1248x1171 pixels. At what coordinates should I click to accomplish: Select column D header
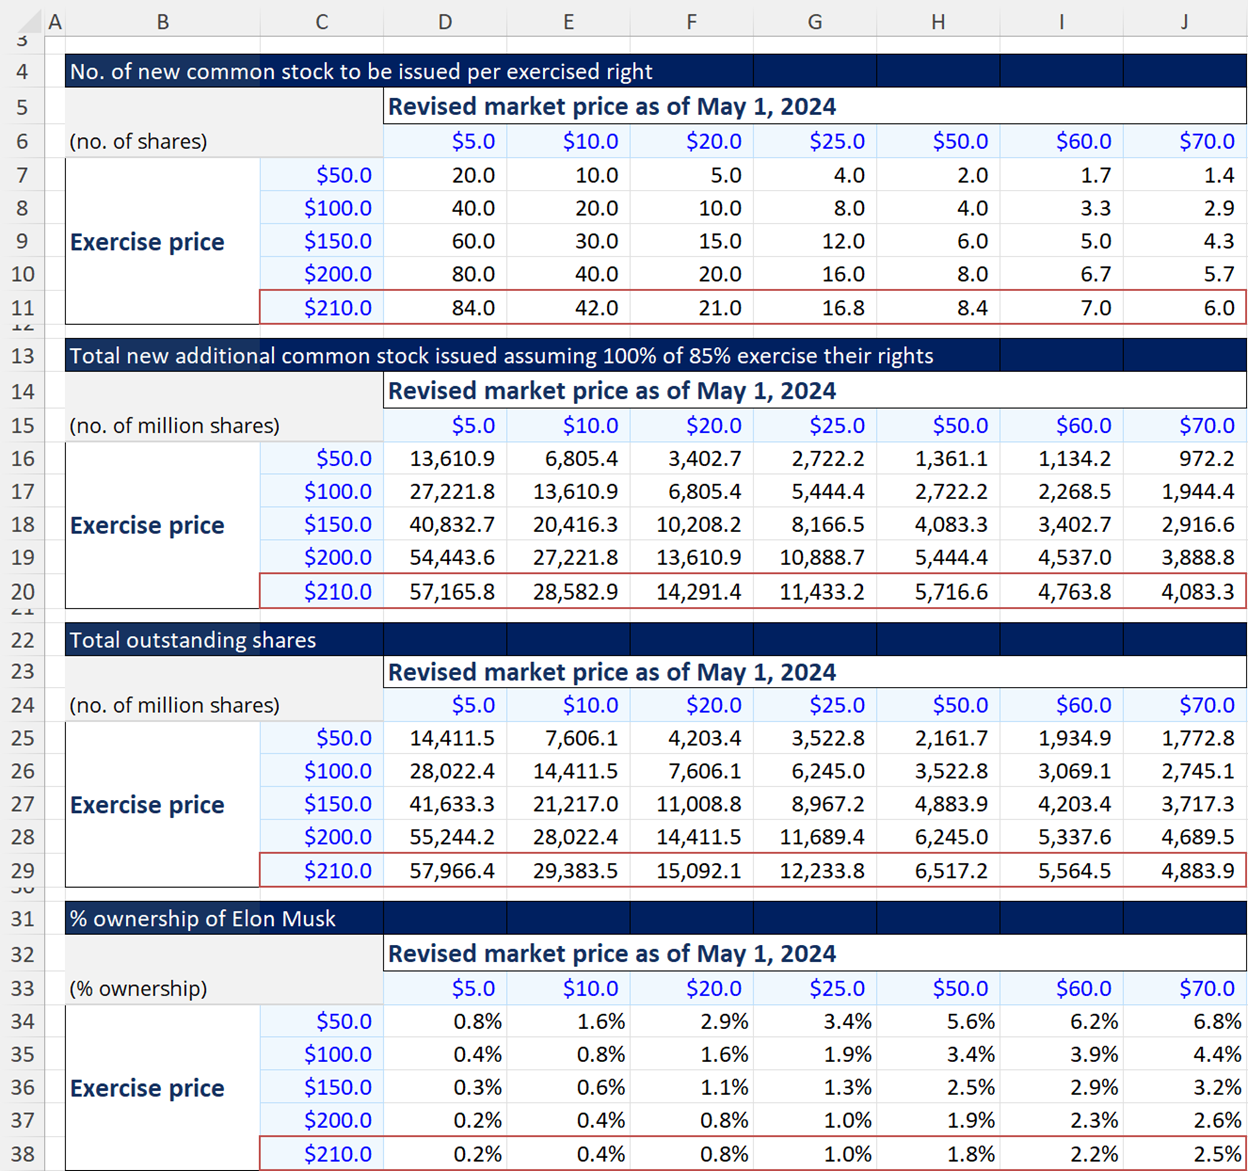point(444,22)
